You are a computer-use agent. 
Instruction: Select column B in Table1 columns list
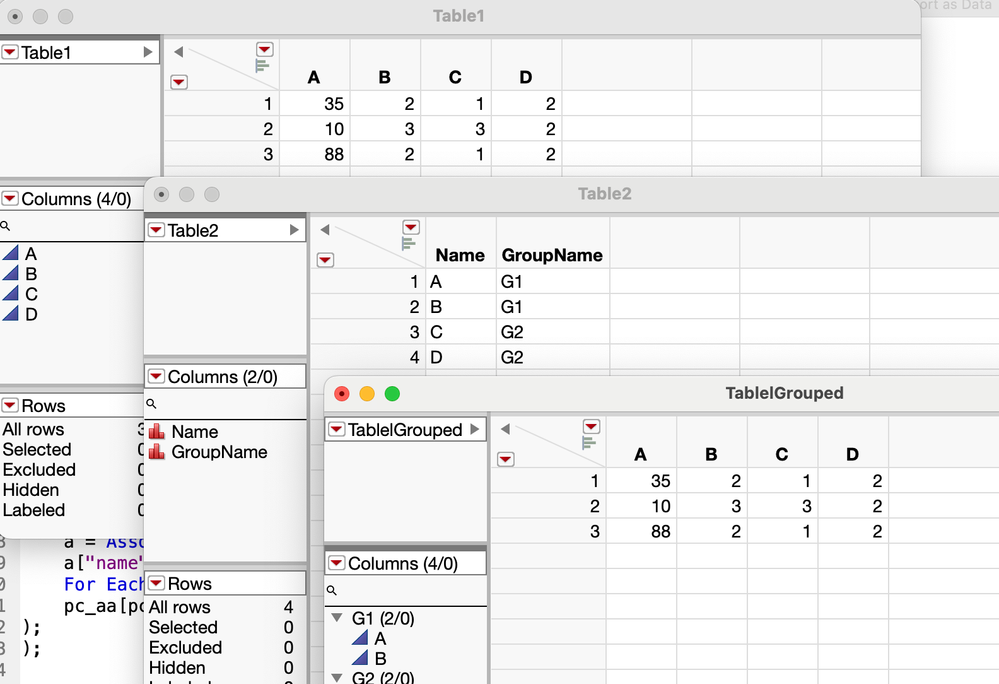31,274
